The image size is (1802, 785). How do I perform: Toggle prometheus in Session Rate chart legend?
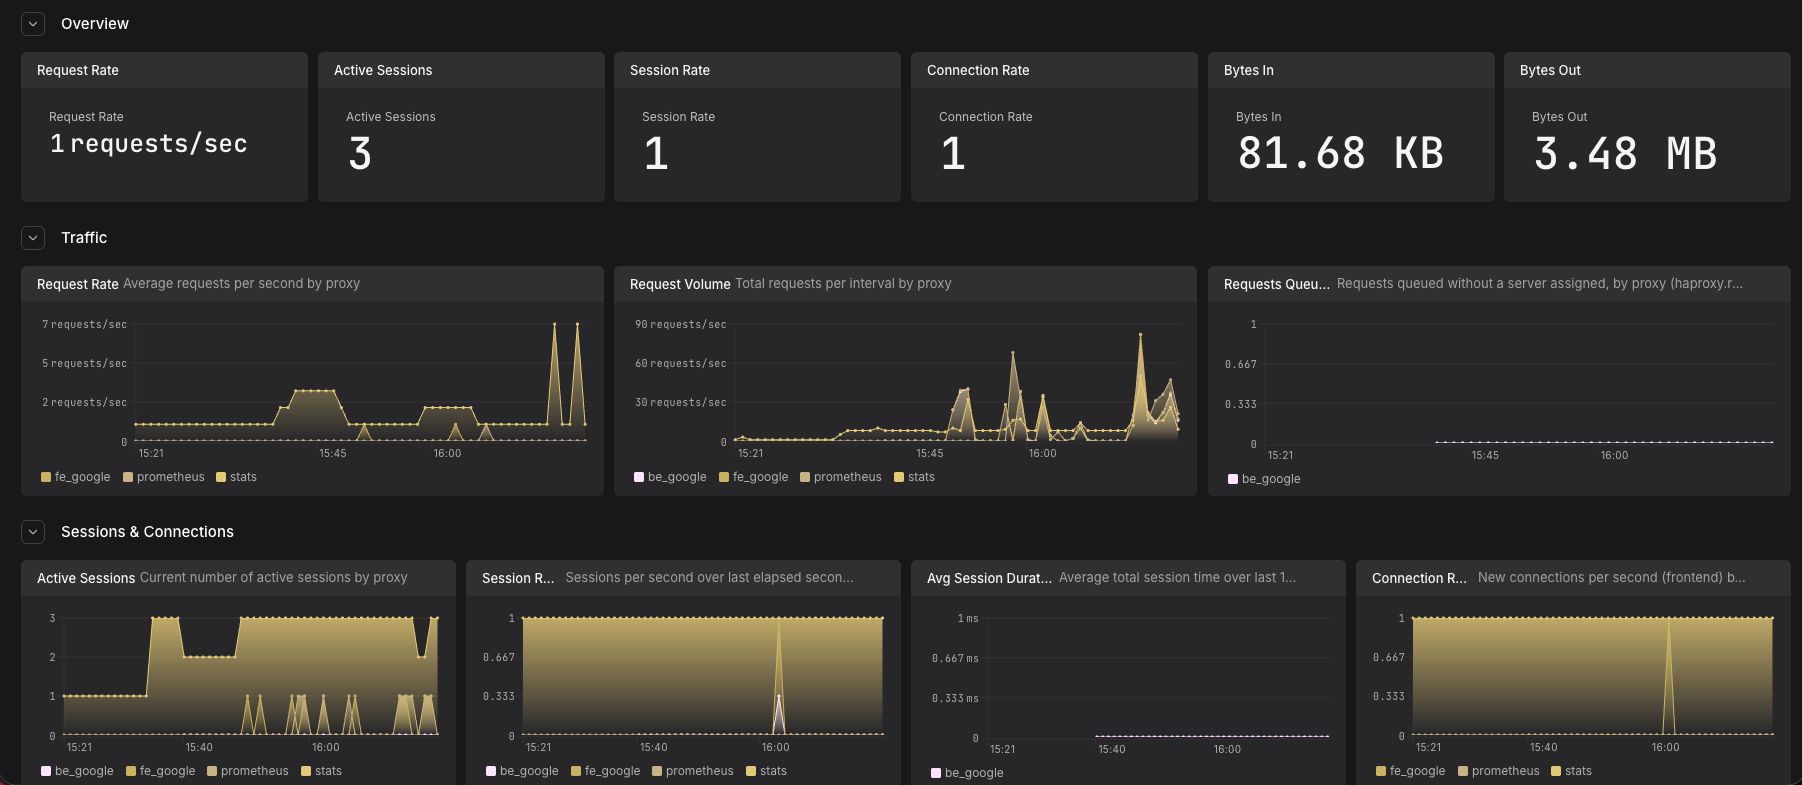[x=693, y=771]
